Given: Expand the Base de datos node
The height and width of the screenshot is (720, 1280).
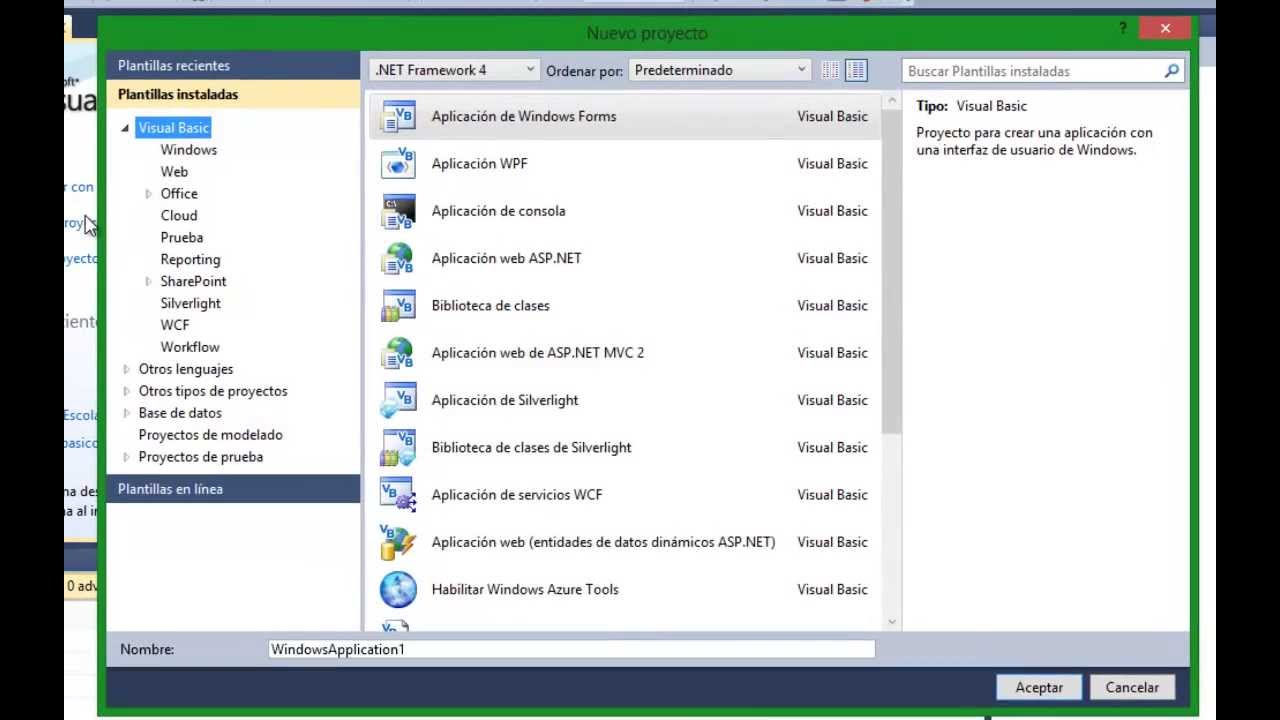Looking at the screenshot, I should tap(126, 414).
